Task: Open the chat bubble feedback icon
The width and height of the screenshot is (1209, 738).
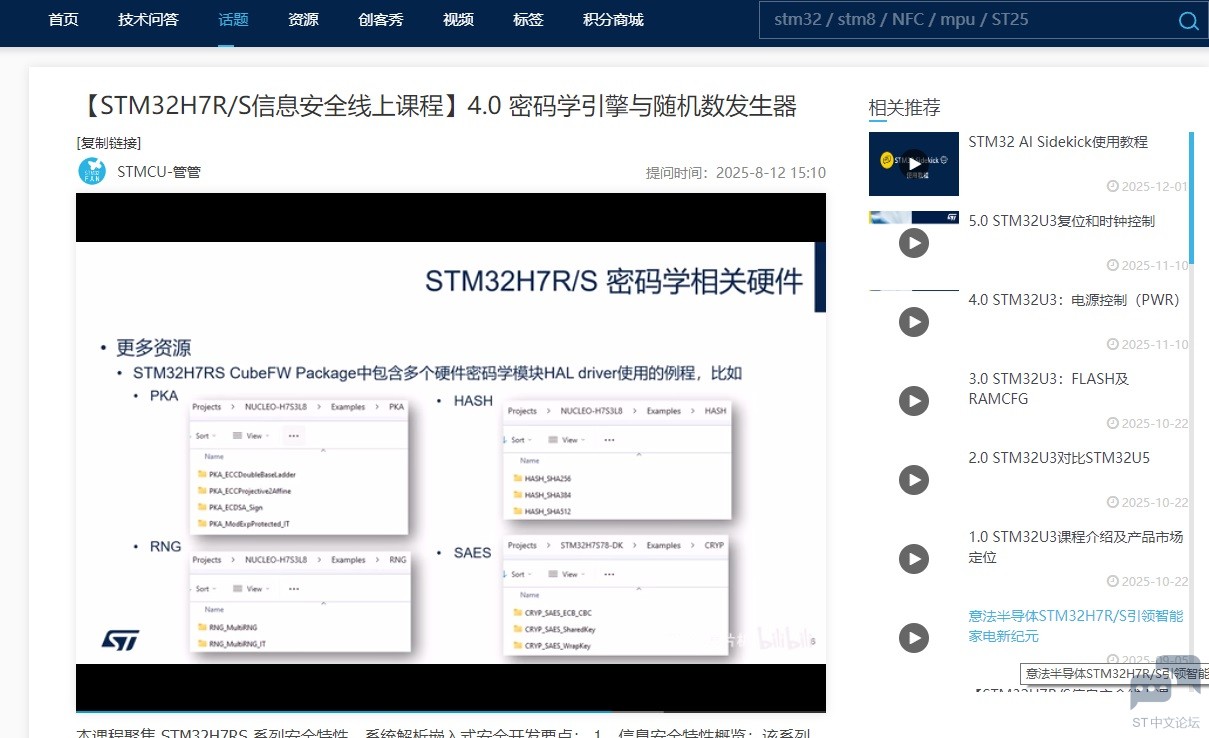Action: click(x=1165, y=684)
